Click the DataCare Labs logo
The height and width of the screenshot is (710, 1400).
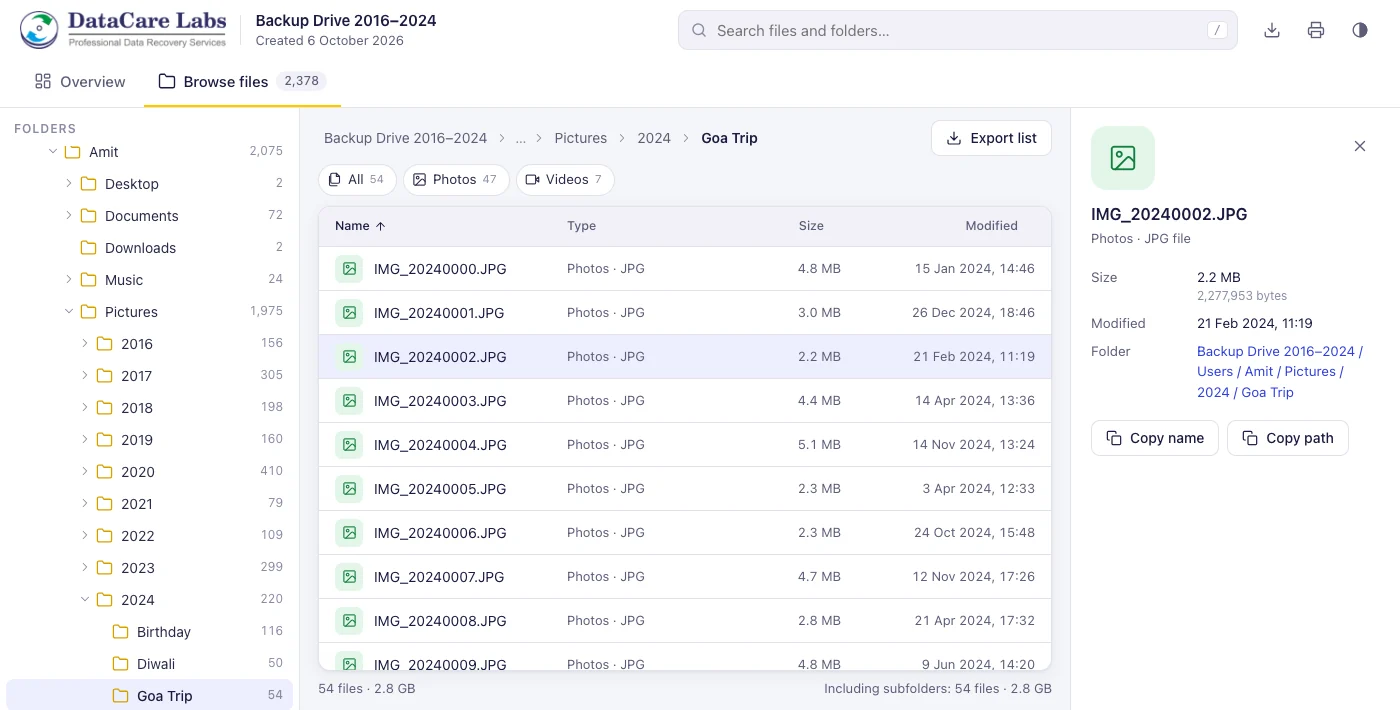[124, 30]
